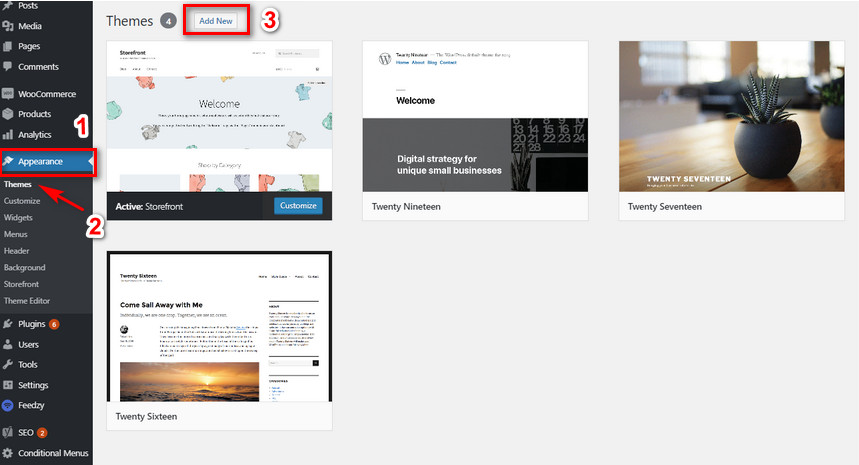Viewport: 859px width, 465px height.
Task: Click the Posts pin icon
Action: [8, 5]
